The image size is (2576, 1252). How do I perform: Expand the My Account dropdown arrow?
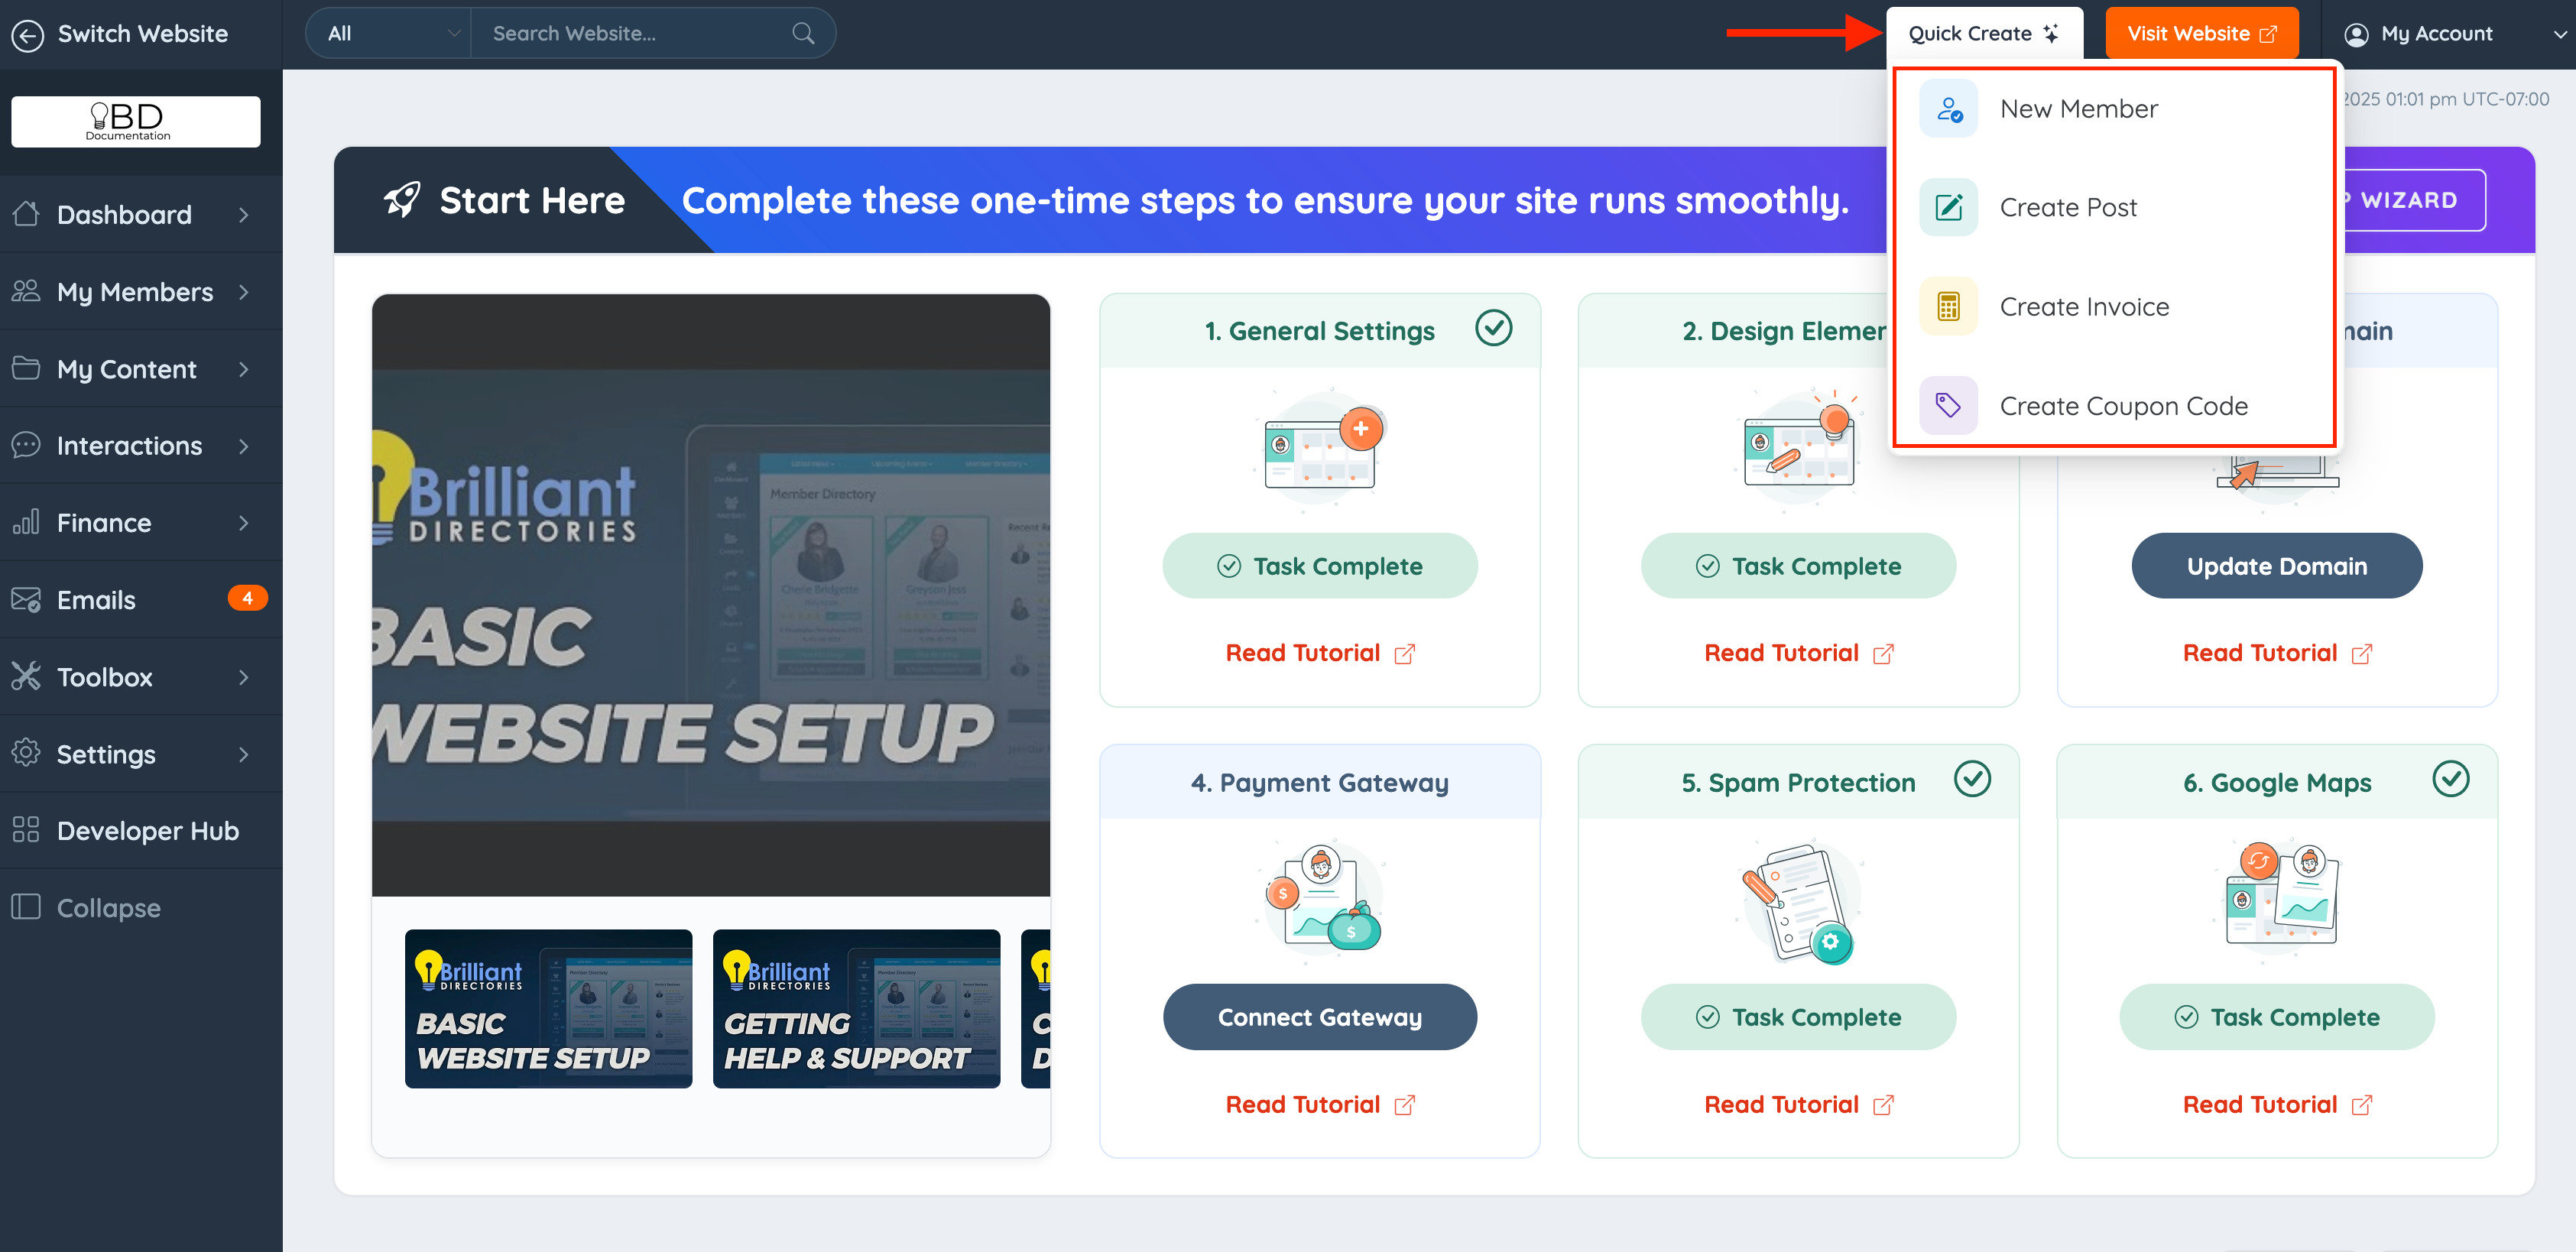point(2559,34)
